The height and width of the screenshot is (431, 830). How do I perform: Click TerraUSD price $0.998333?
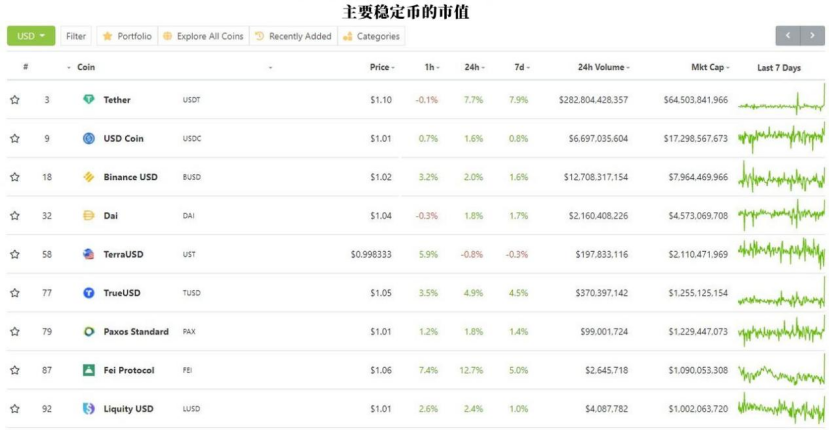coord(371,254)
